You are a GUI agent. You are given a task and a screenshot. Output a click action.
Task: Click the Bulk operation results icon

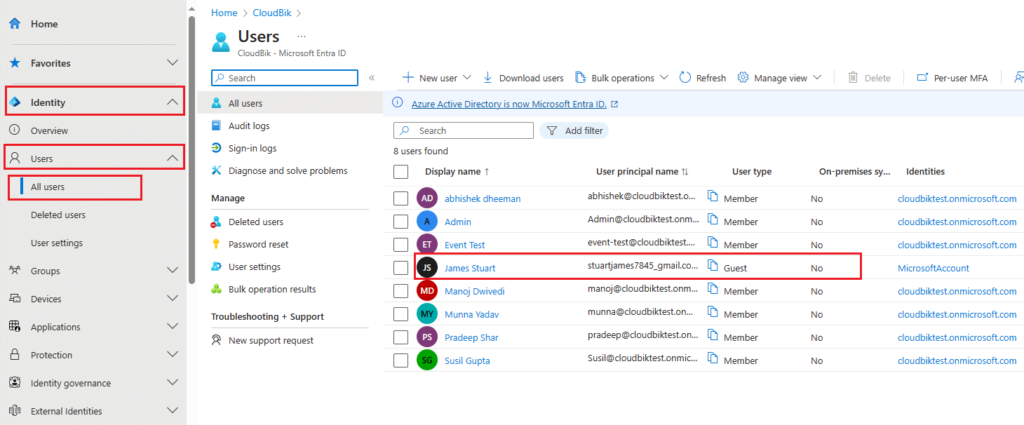(216, 289)
